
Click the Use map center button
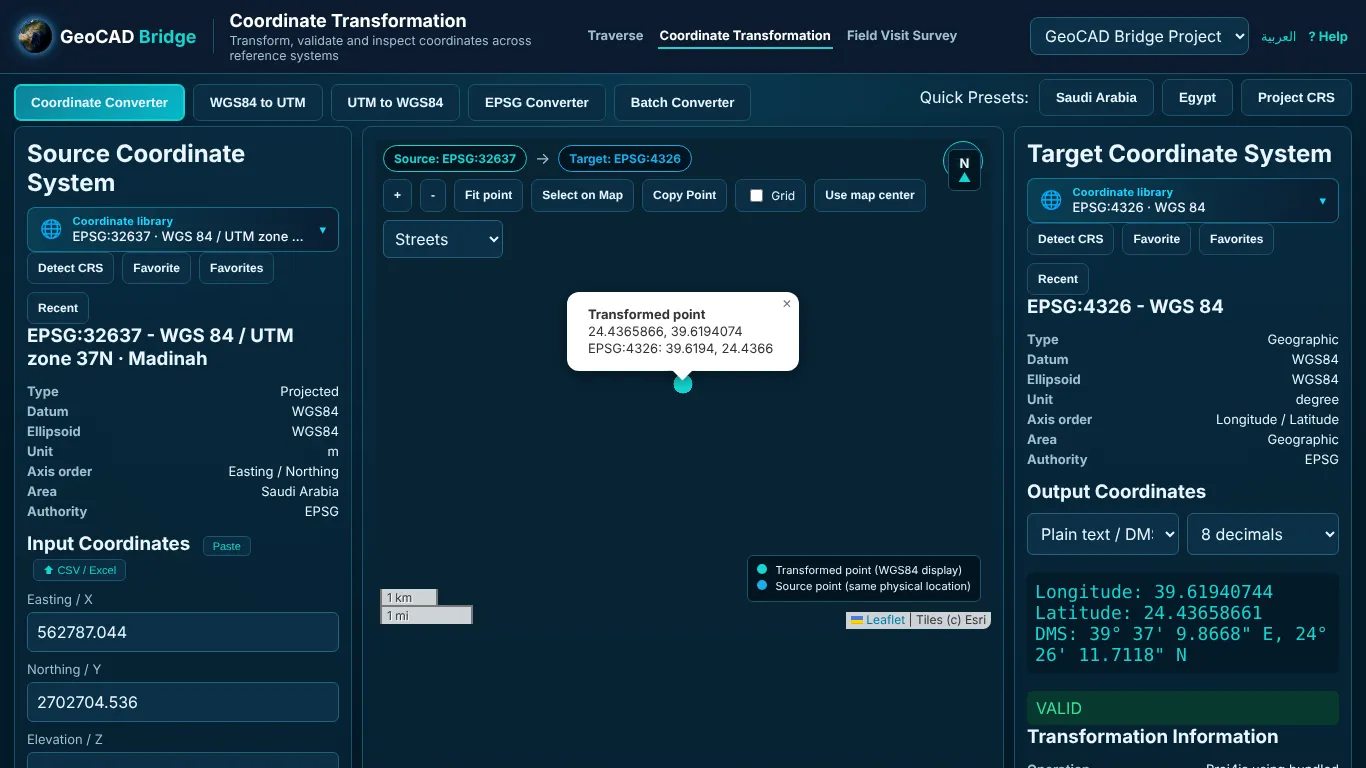[870, 195]
